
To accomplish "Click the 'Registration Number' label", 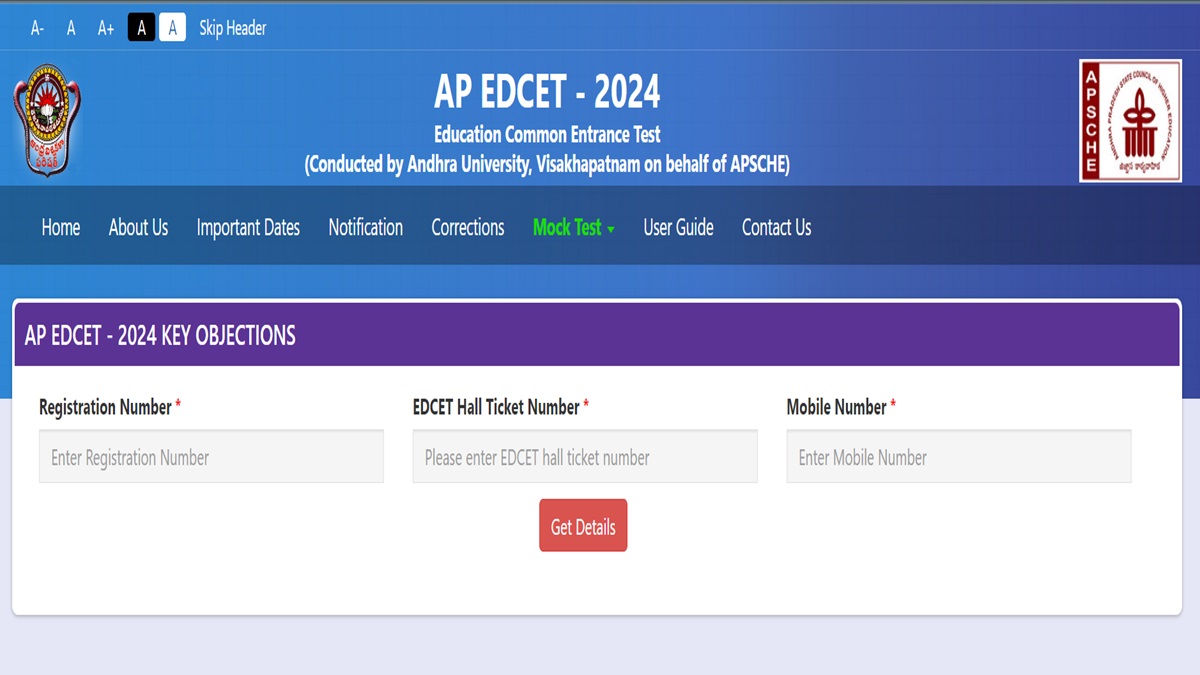I will (105, 407).
